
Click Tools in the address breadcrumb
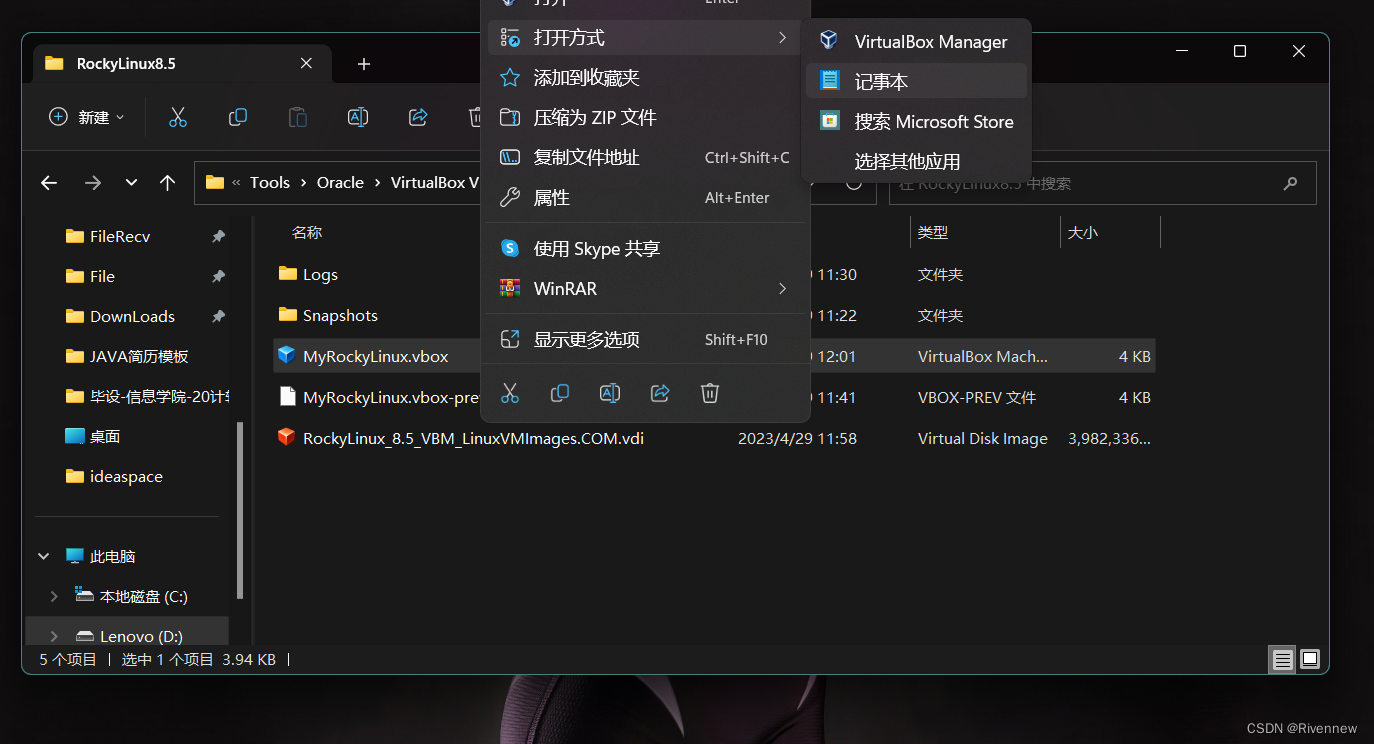pyautogui.click(x=270, y=182)
